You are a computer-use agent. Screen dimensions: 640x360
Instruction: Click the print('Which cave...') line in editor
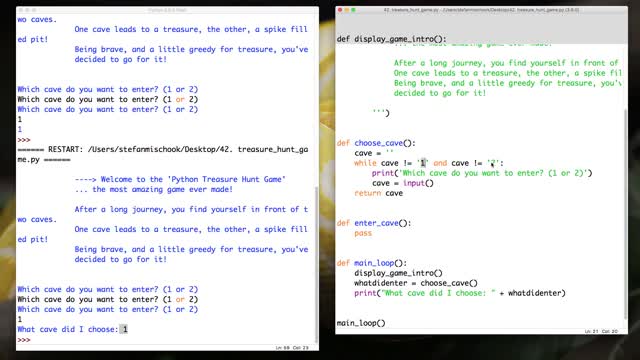[482, 173]
